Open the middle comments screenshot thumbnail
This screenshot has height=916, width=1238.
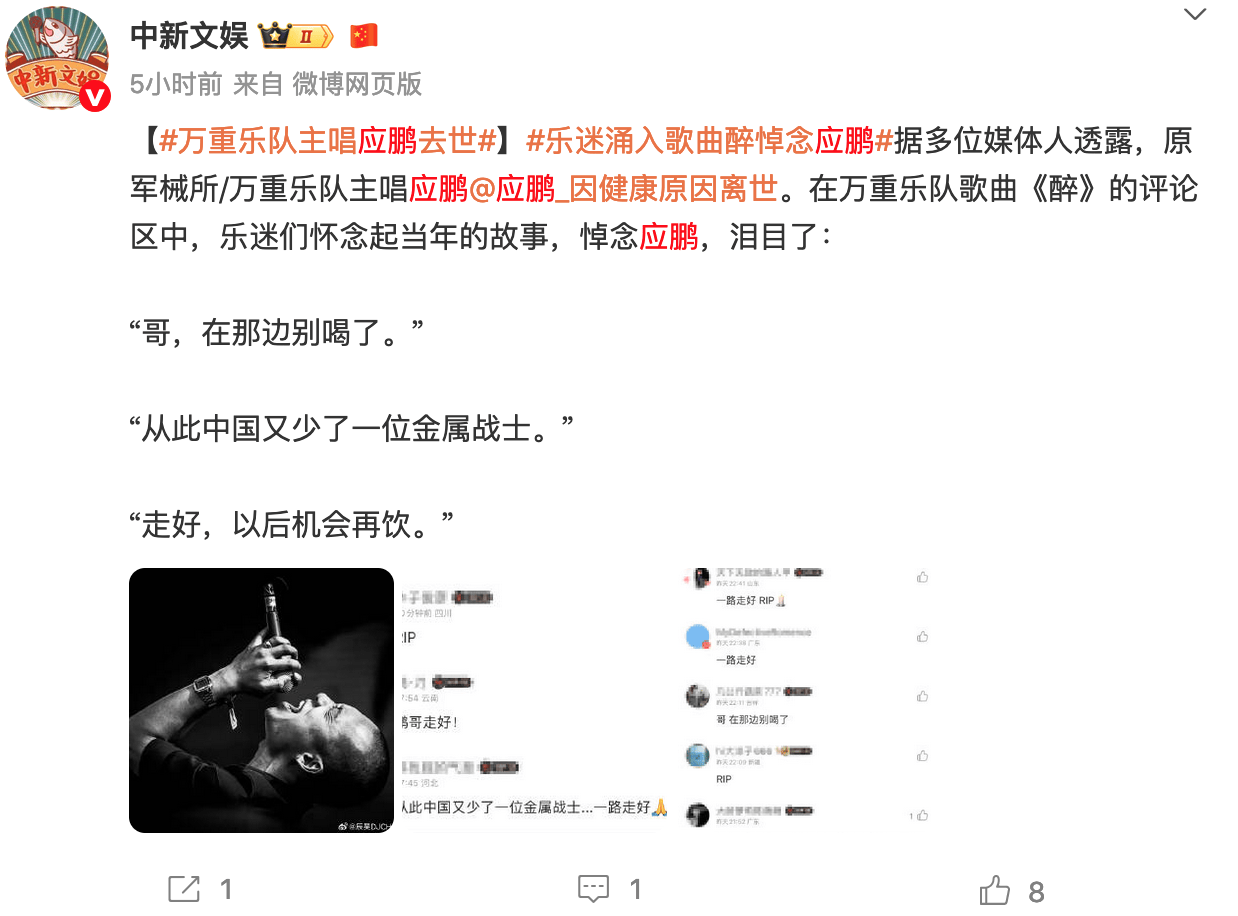(530, 700)
